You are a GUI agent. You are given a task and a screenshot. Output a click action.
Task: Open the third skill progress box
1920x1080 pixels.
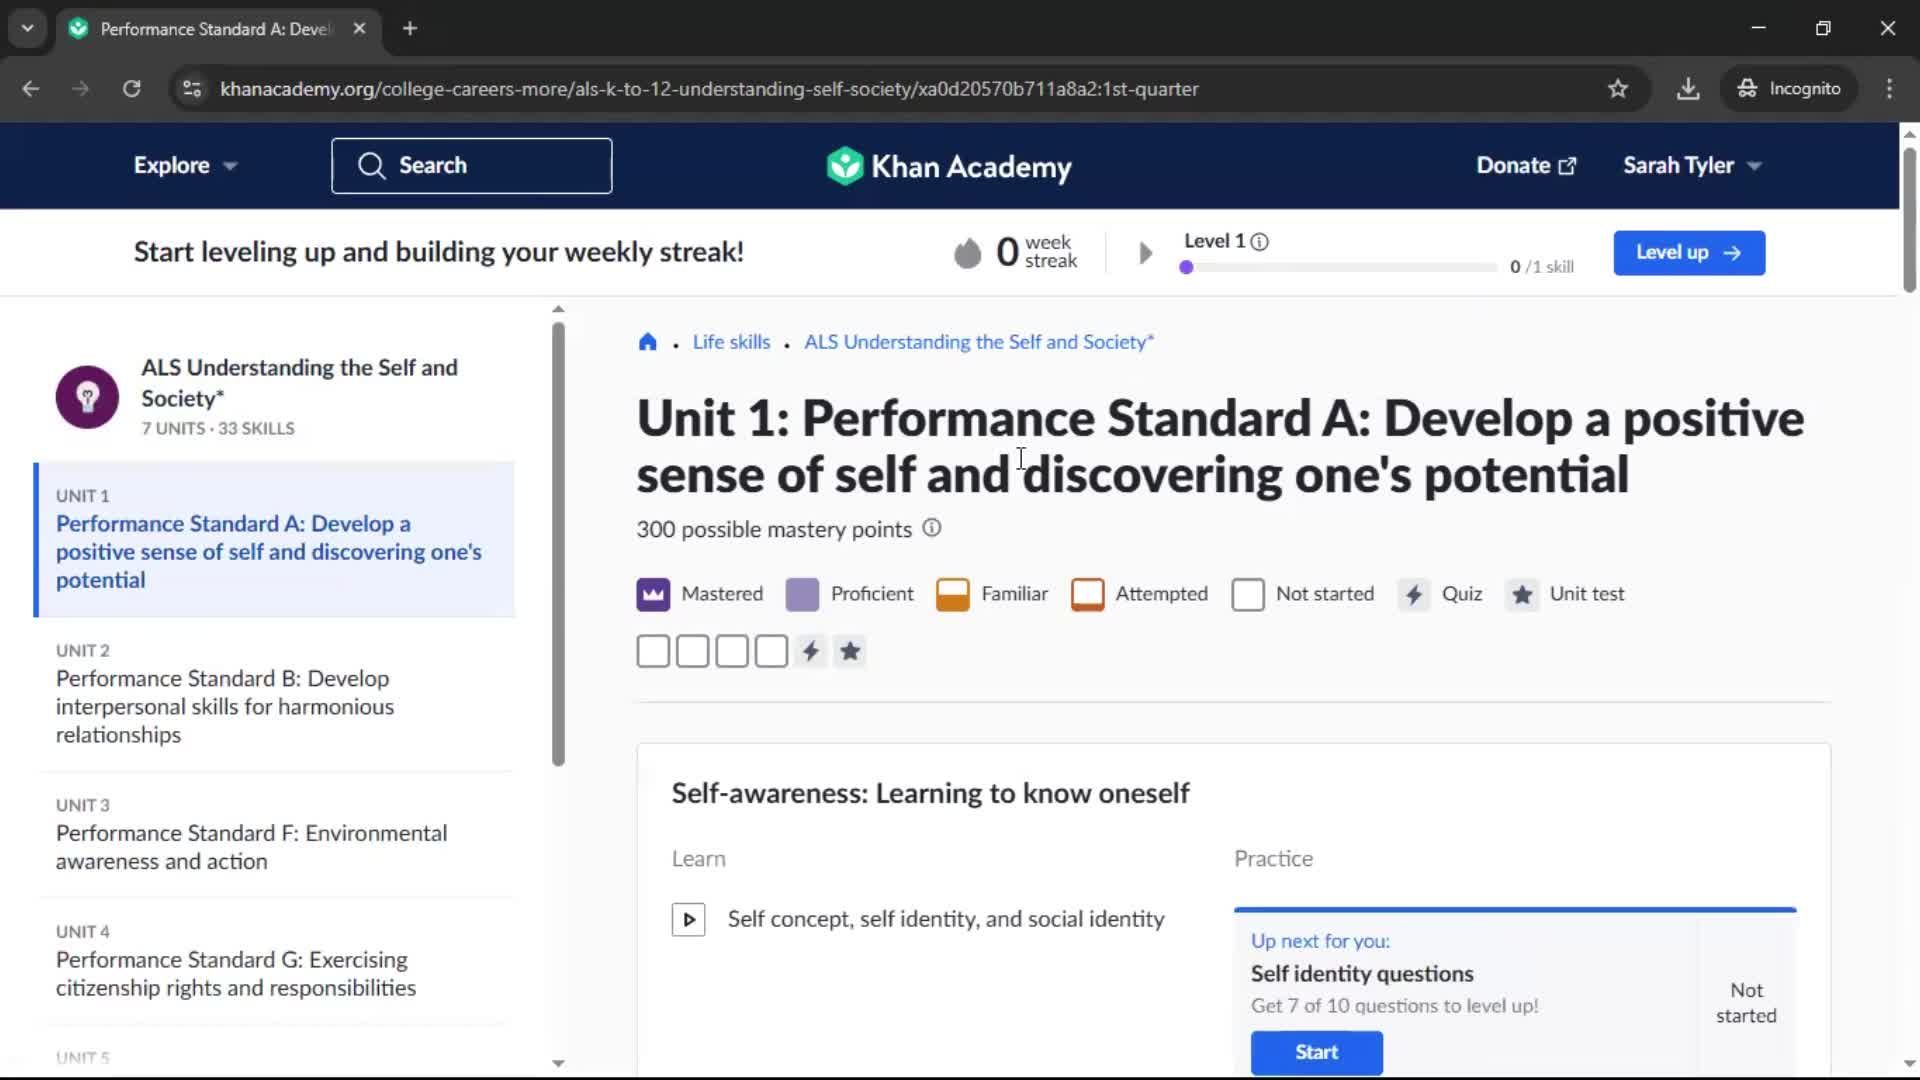tap(732, 652)
